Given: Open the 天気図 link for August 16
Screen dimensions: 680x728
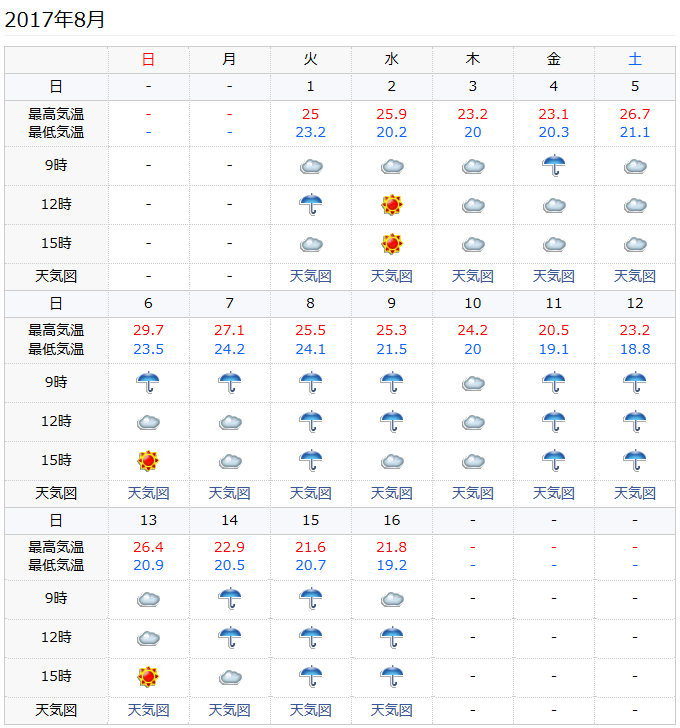Looking at the screenshot, I should click(392, 710).
